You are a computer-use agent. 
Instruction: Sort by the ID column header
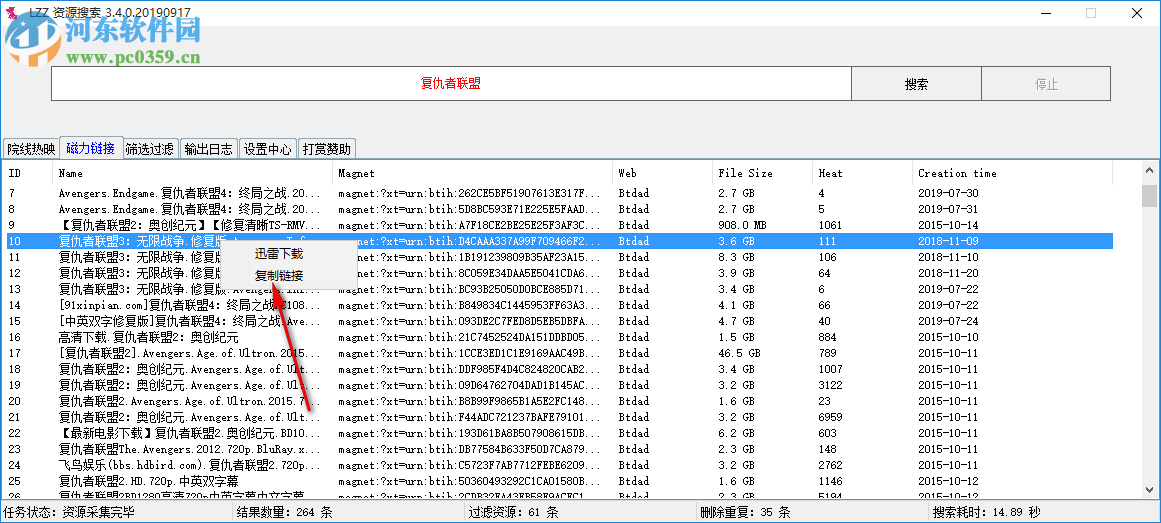(27, 173)
